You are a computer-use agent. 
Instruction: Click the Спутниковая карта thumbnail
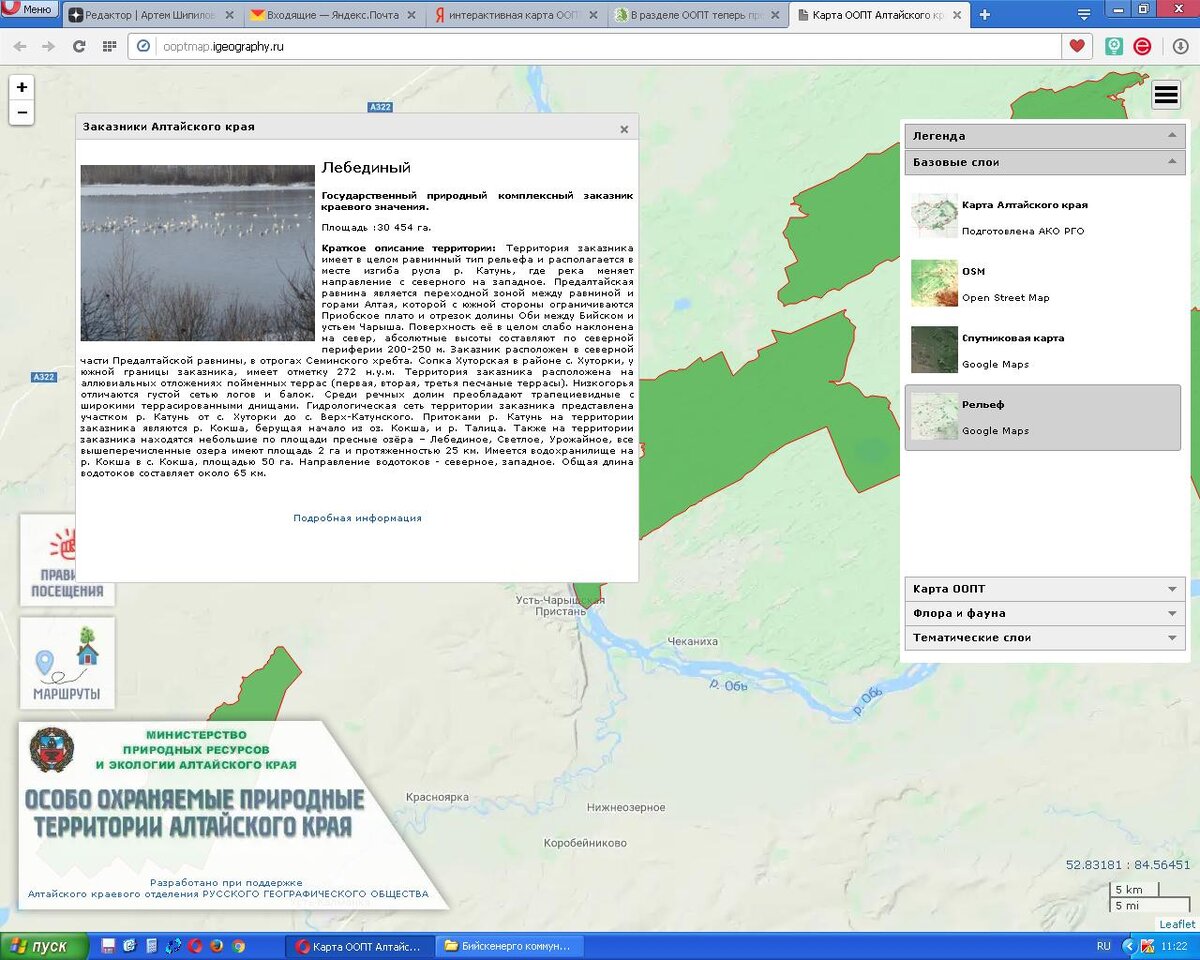pos(934,350)
